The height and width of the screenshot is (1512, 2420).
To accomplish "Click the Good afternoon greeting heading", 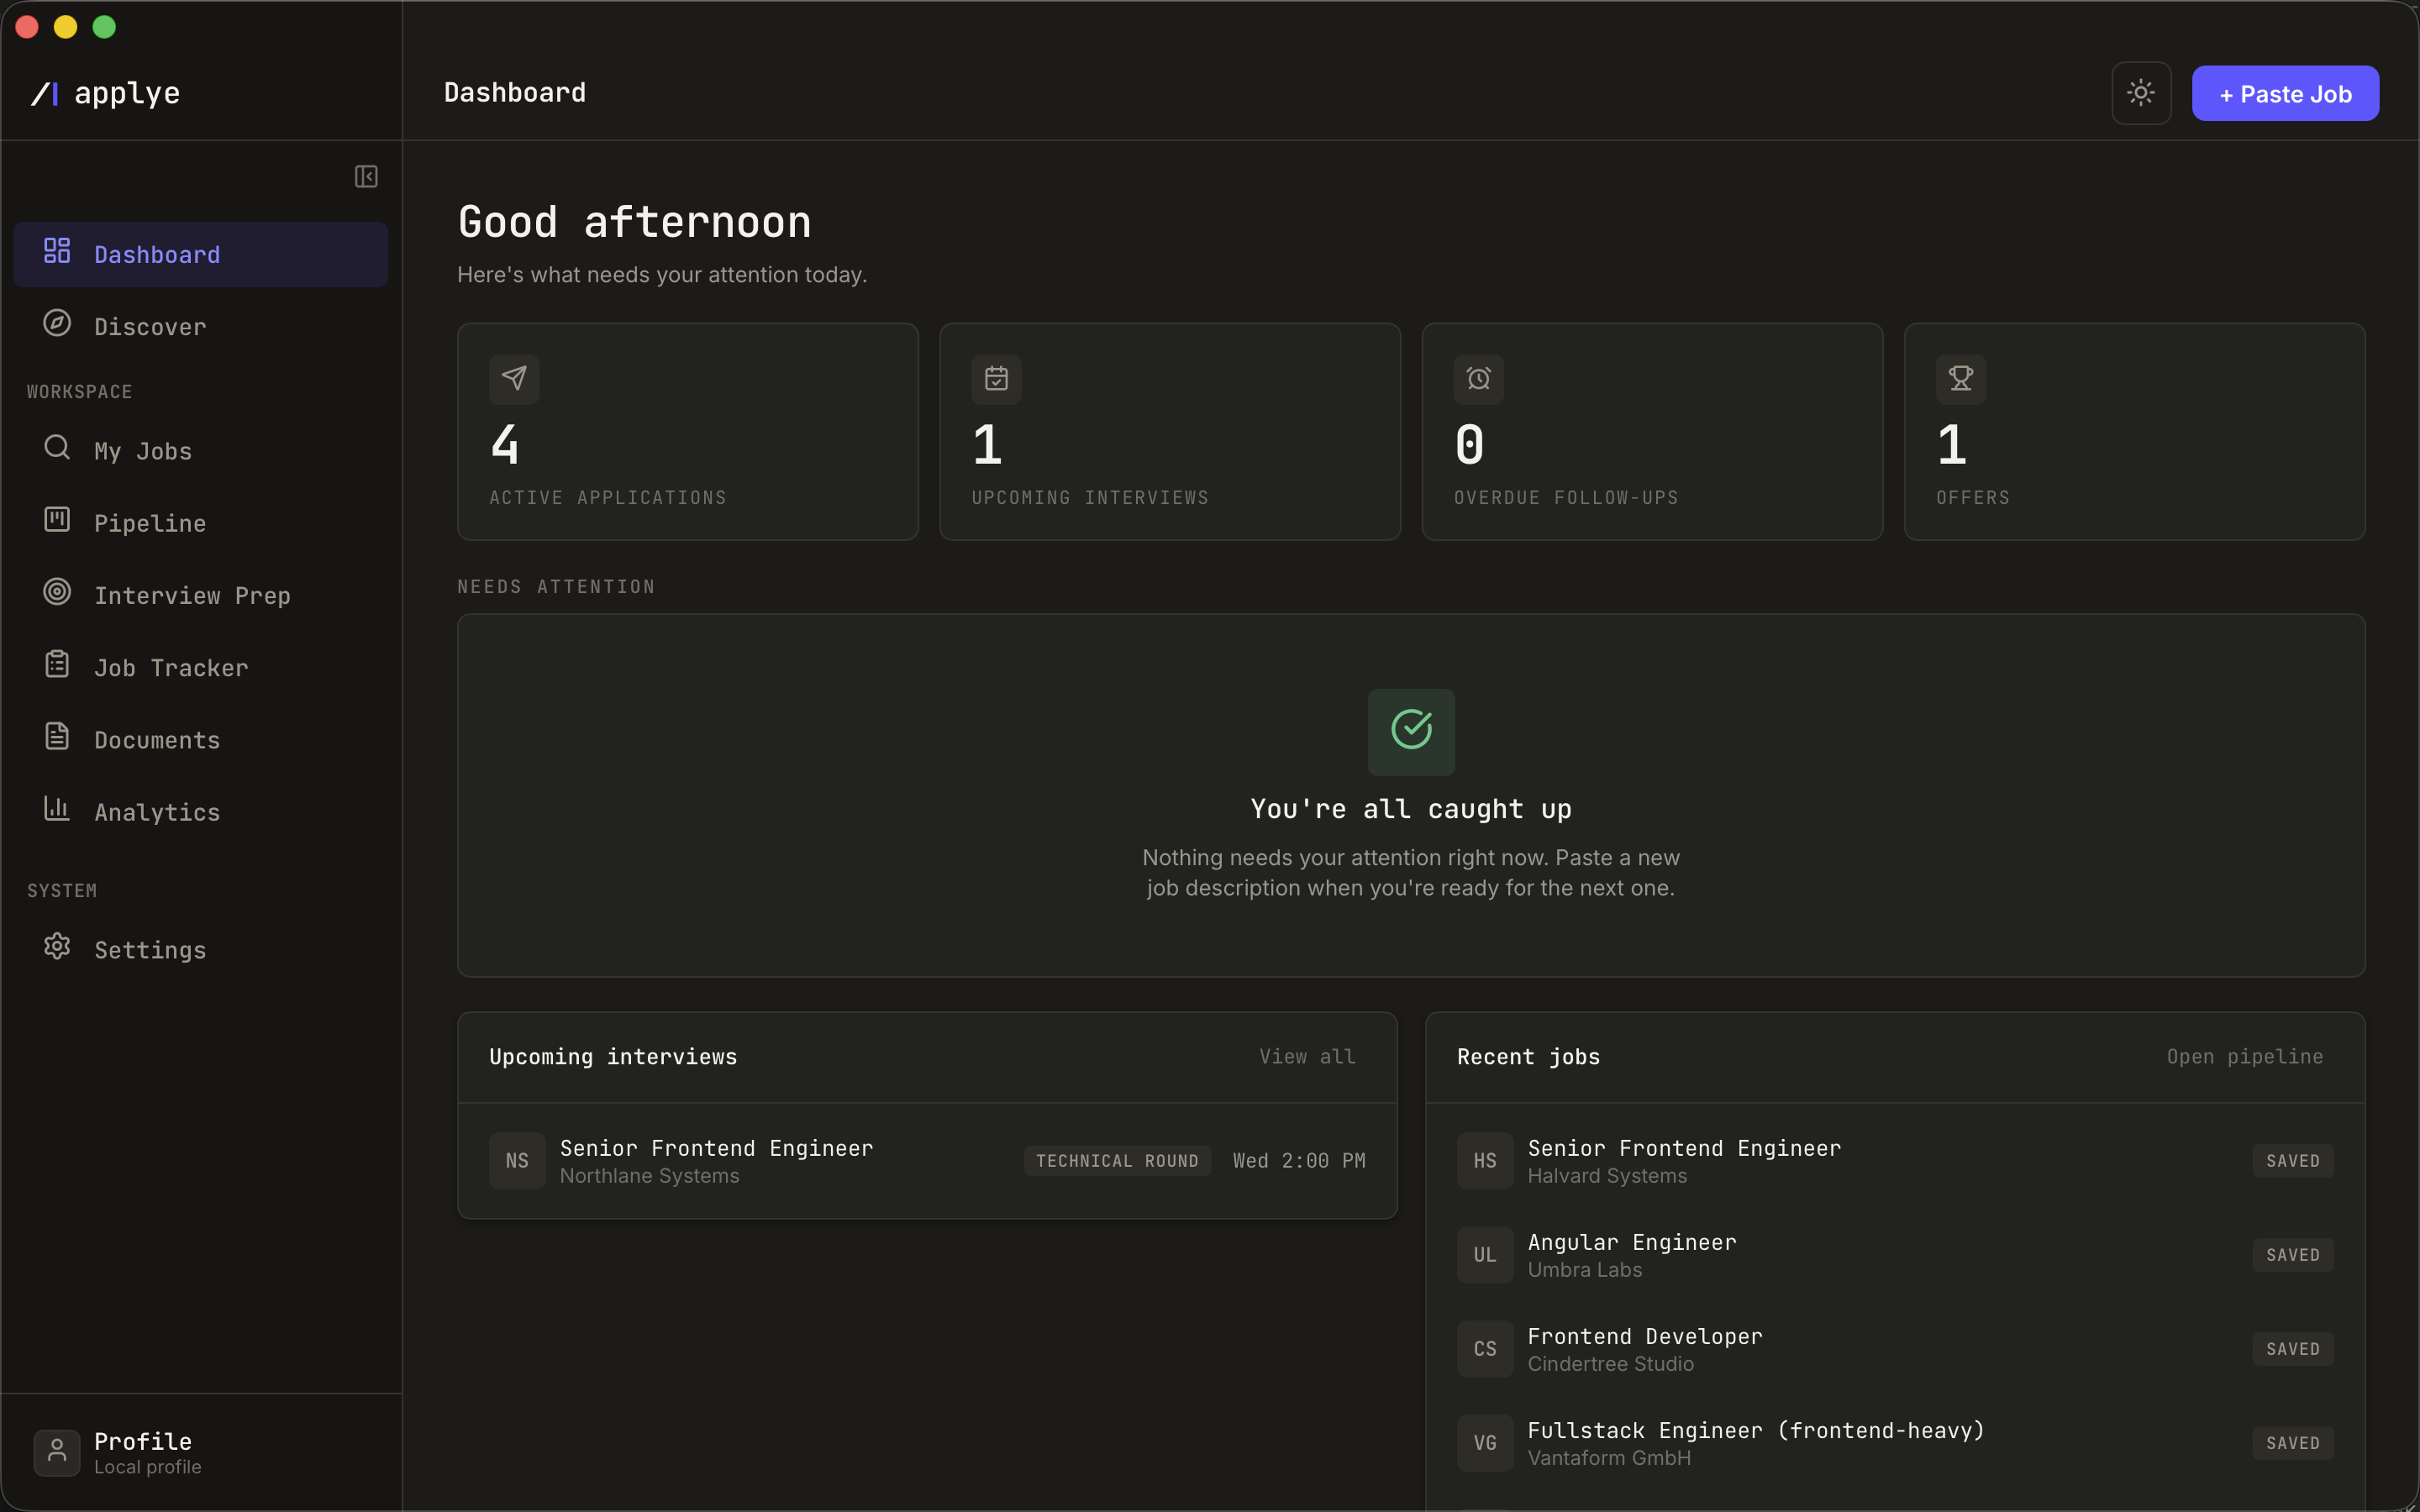I will (634, 222).
